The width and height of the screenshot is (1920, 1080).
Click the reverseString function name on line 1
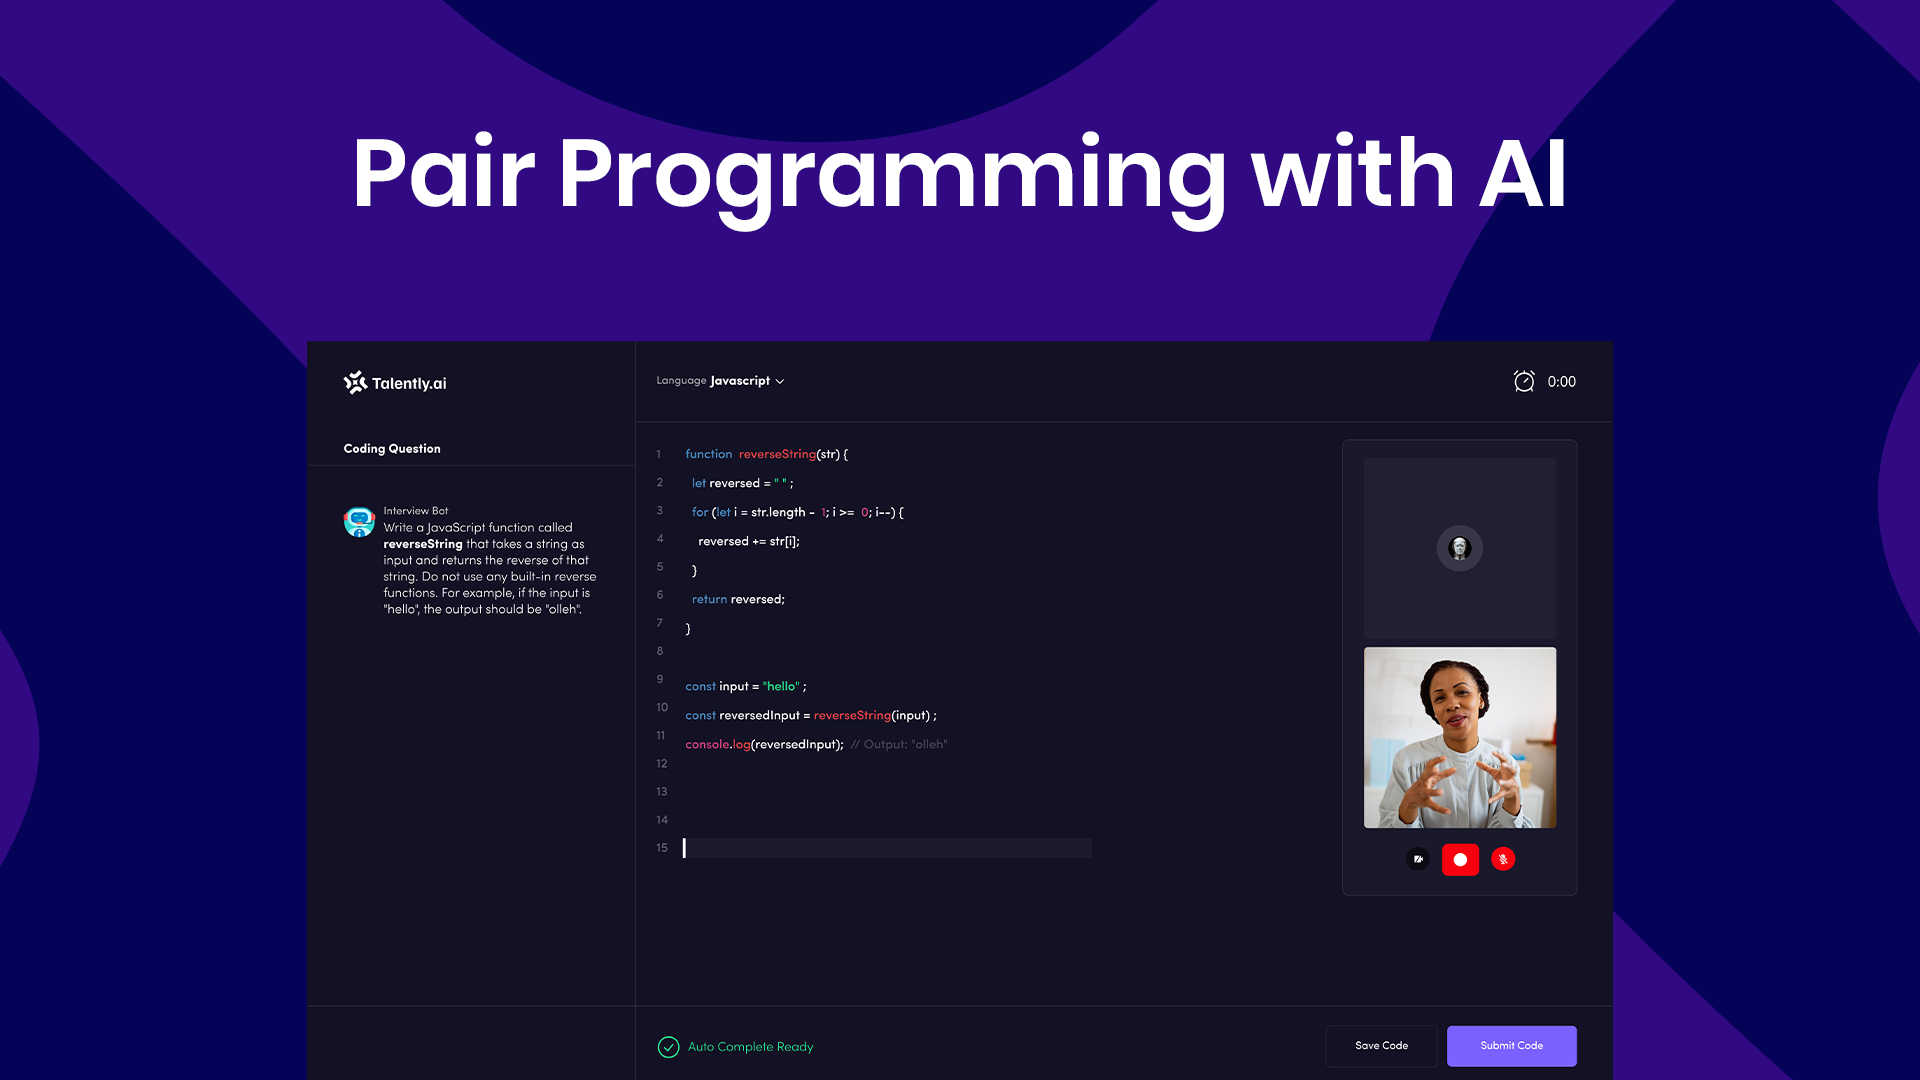777,454
